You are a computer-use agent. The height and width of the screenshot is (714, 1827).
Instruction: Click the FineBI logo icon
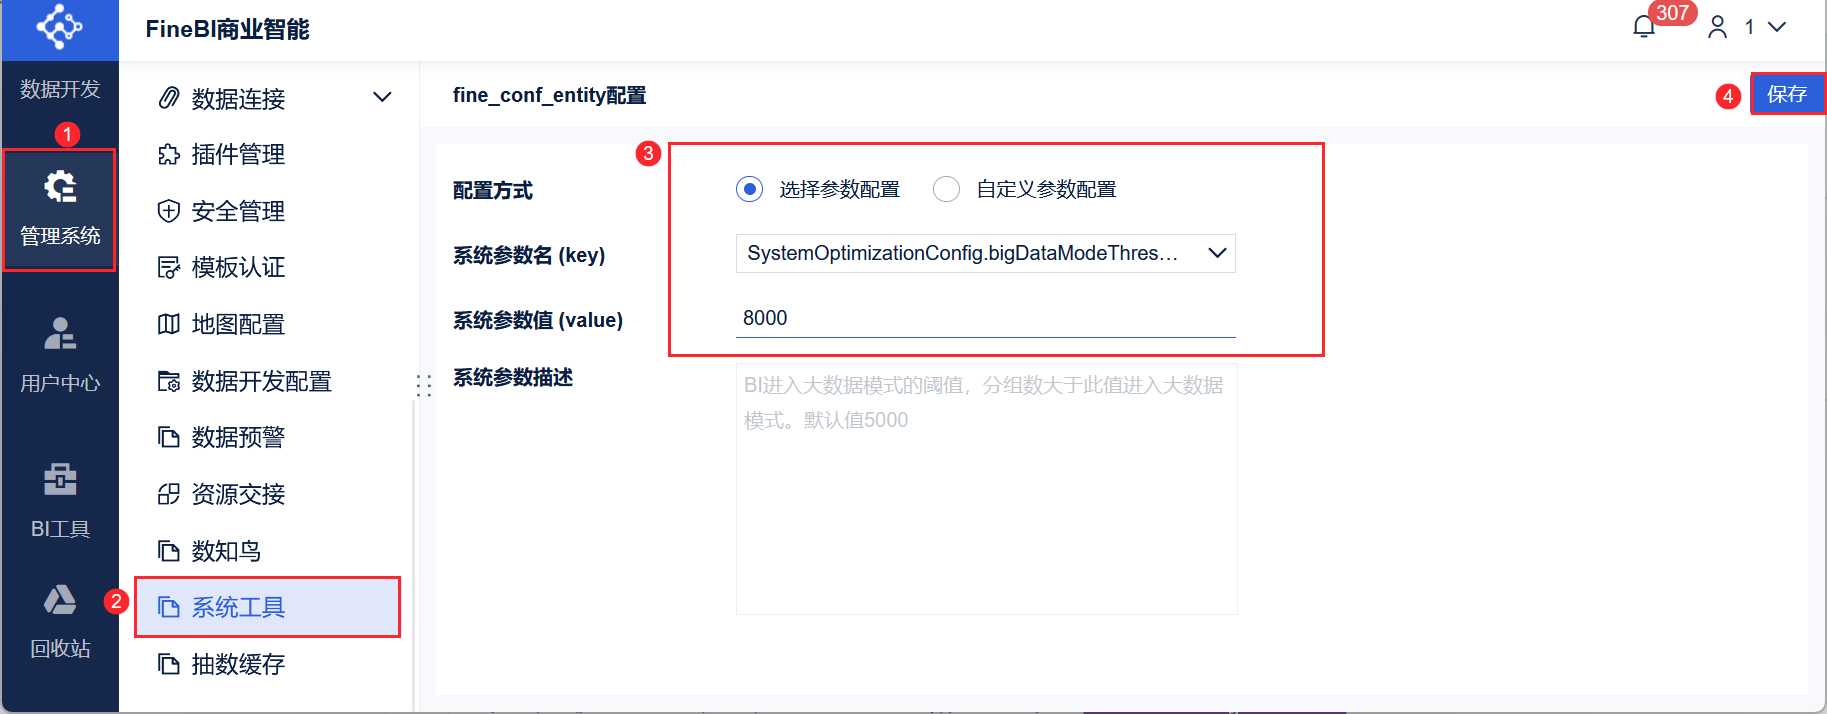60,27
